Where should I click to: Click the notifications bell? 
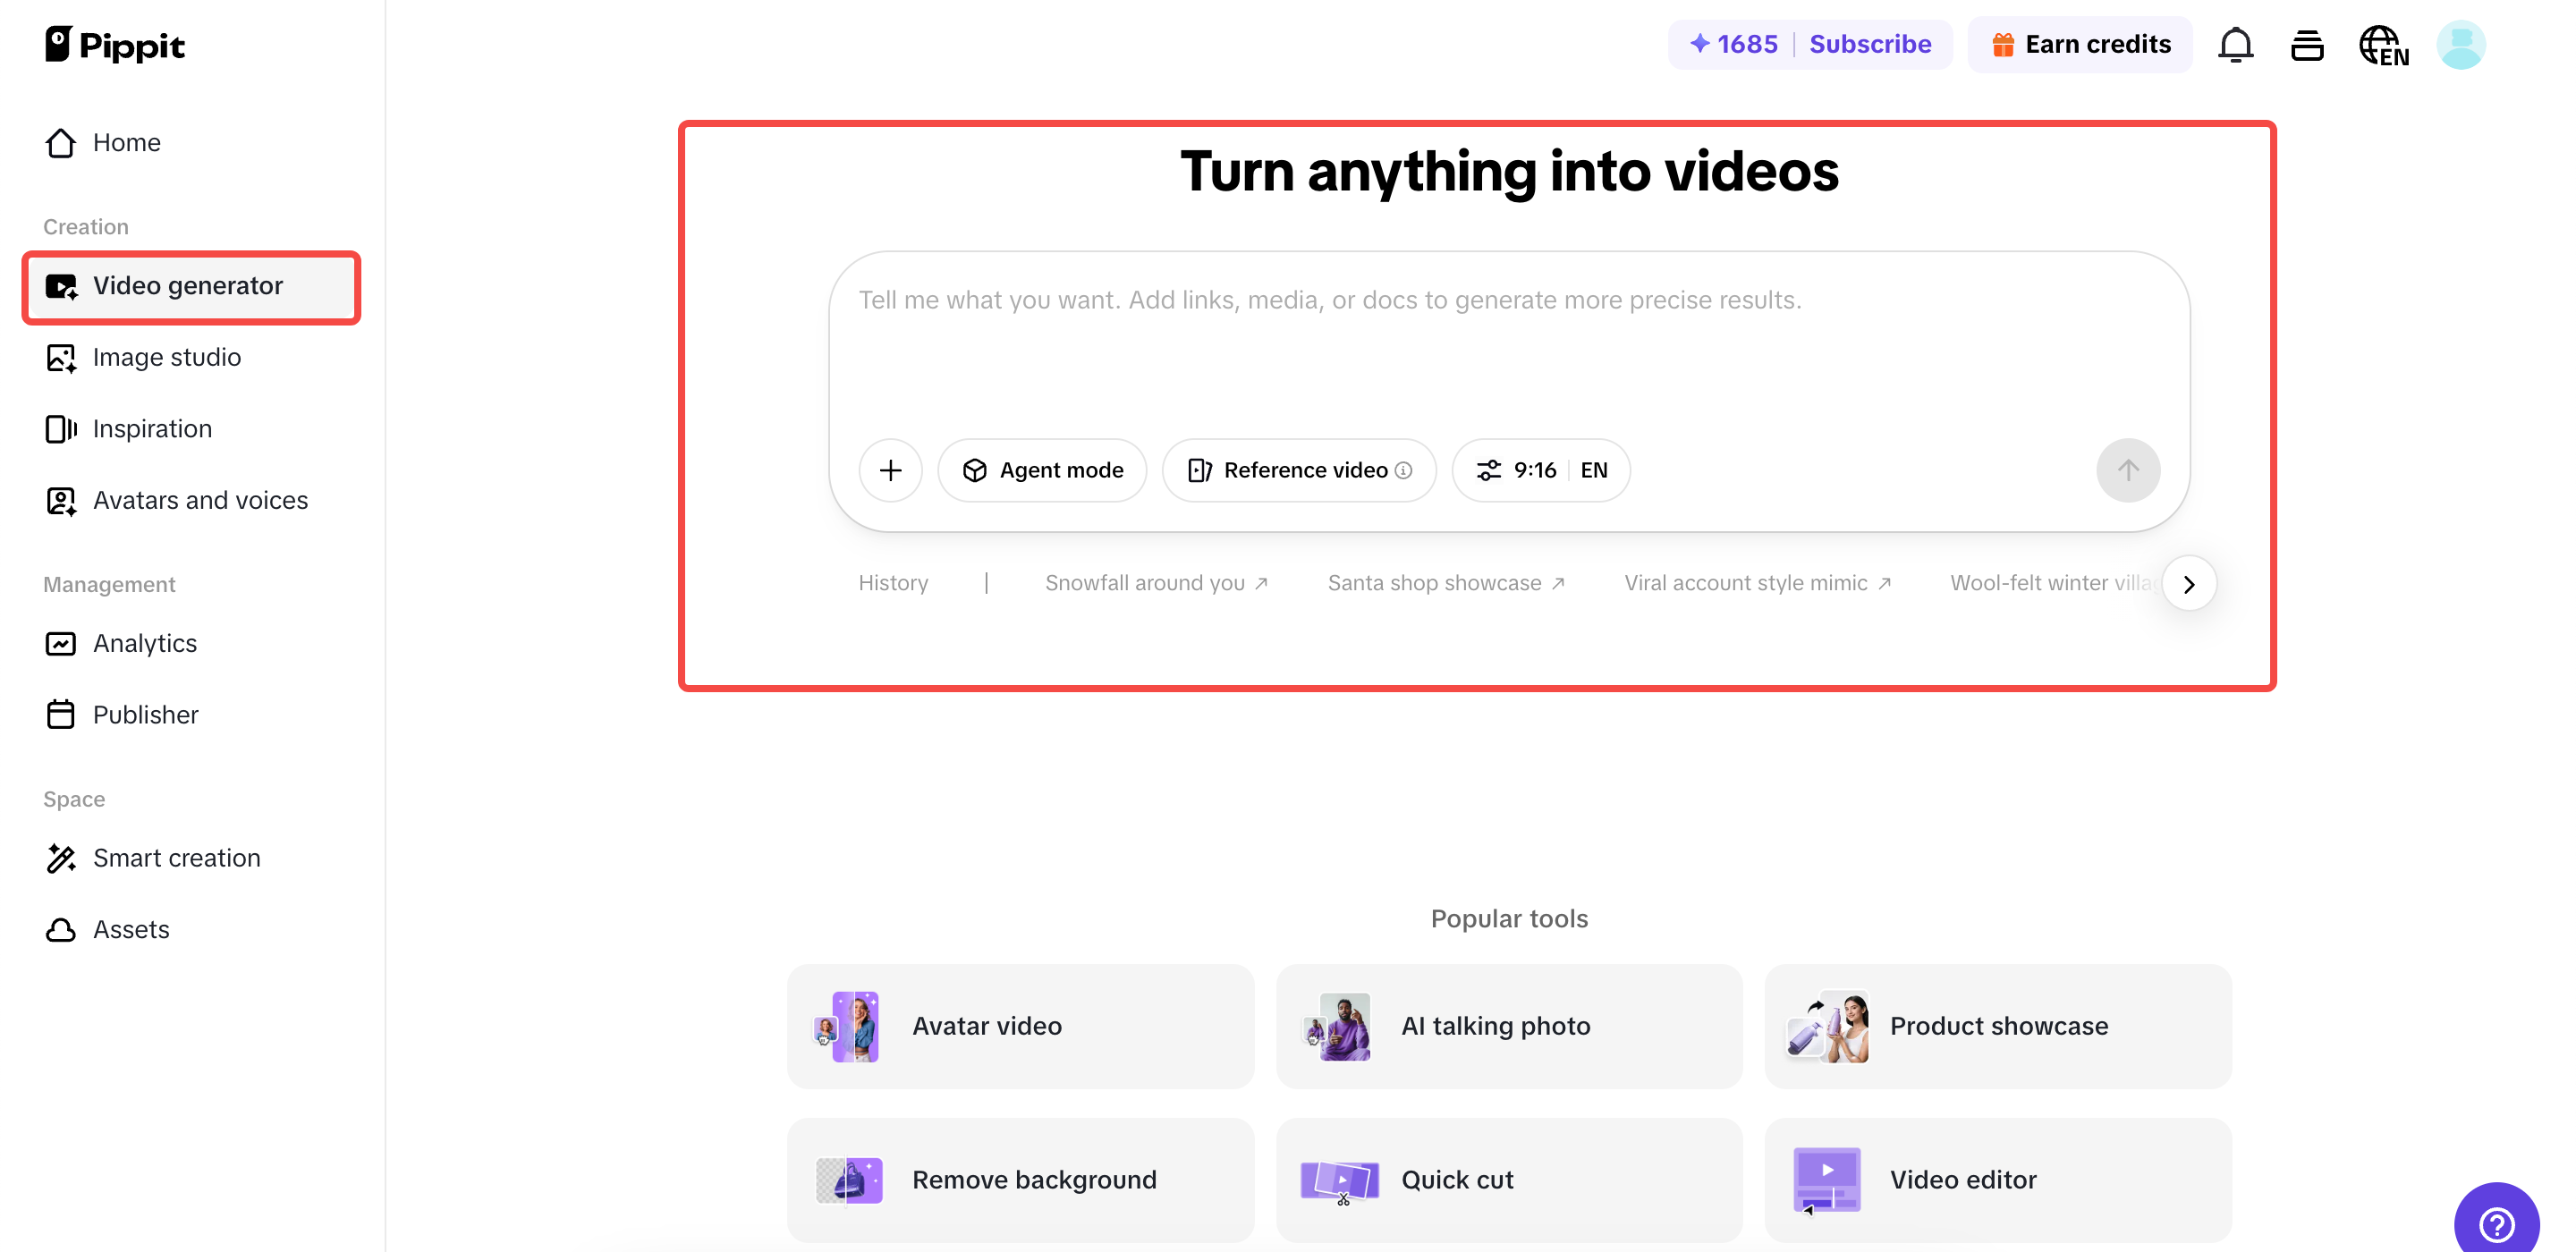(x=2236, y=44)
